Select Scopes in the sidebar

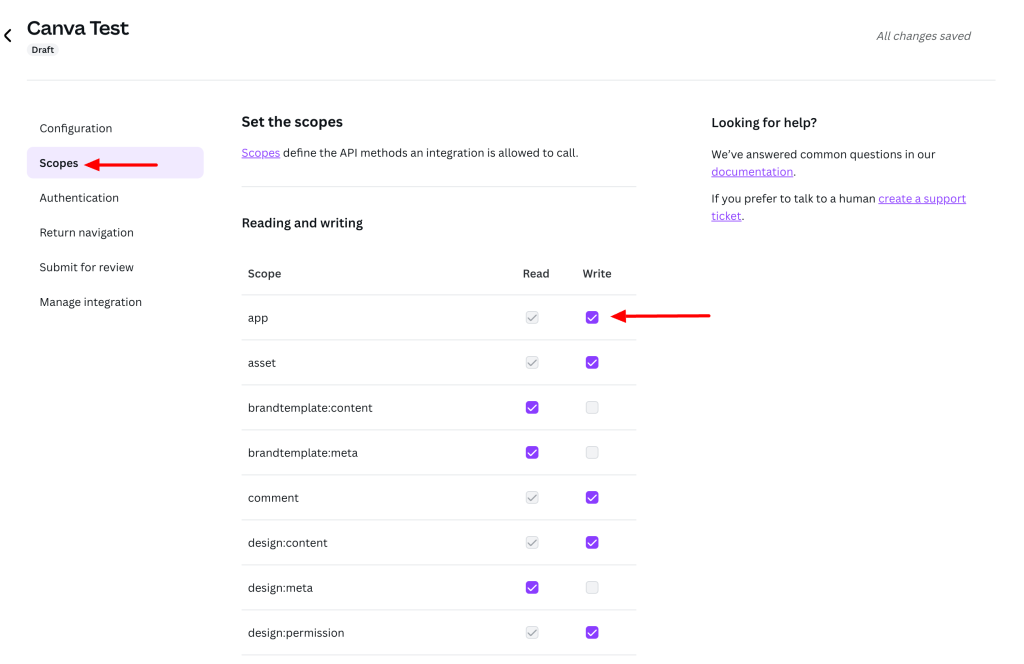click(59, 163)
